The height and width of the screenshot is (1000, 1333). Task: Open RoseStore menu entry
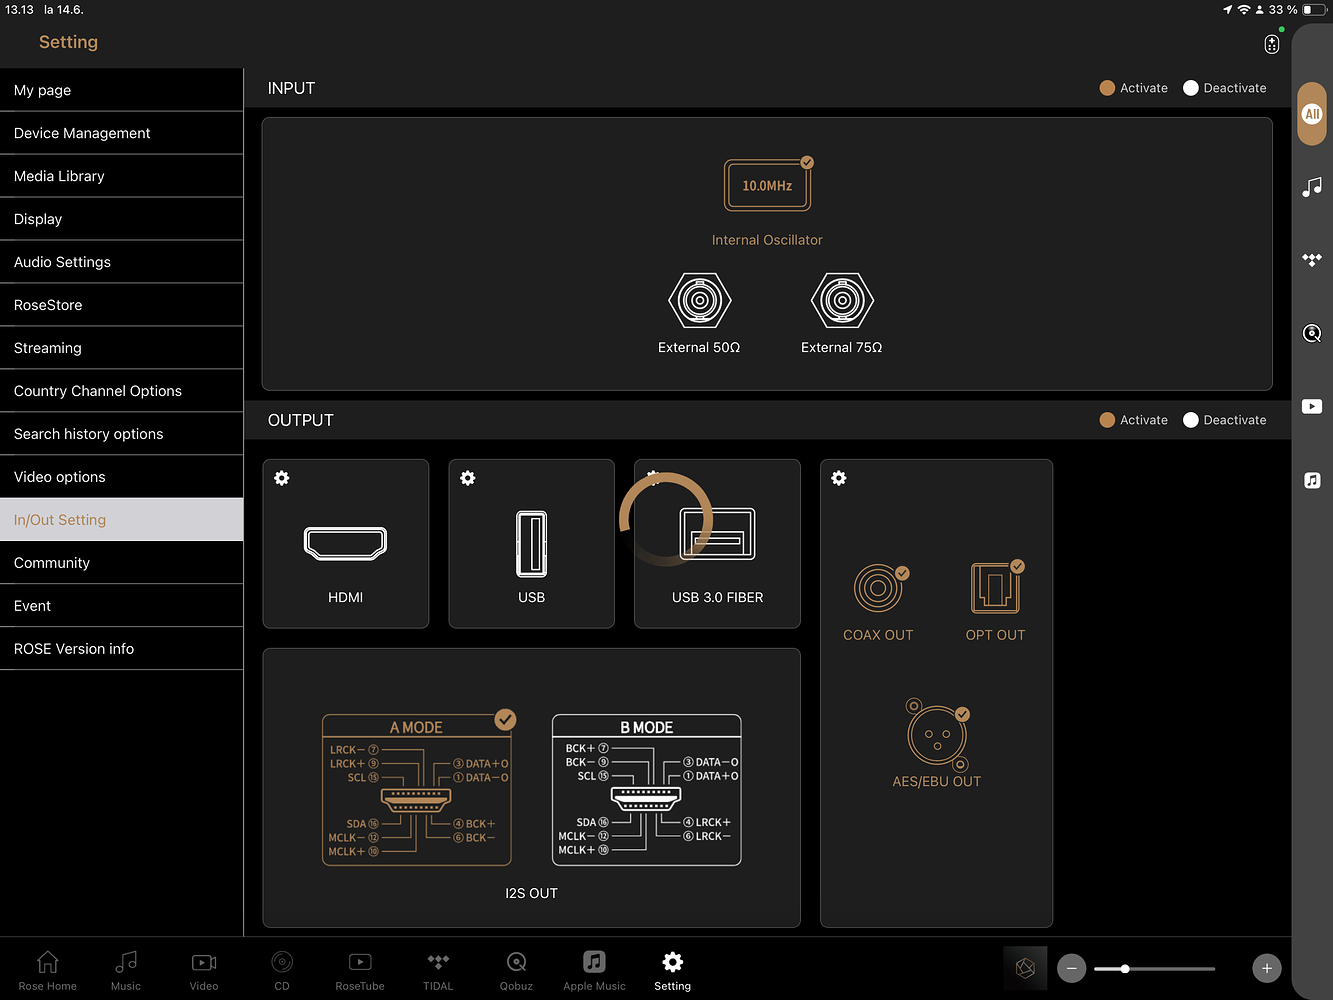click(121, 305)
